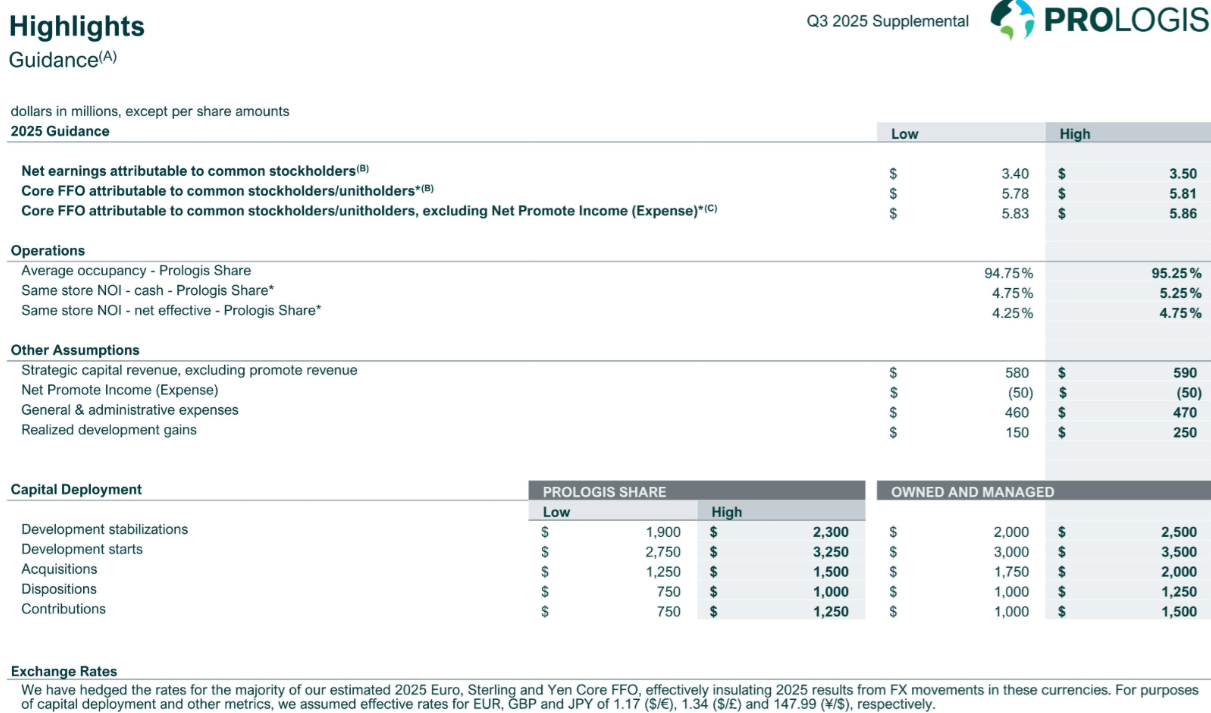Select net effective NOI low 4.25%

pos(1013,313)
